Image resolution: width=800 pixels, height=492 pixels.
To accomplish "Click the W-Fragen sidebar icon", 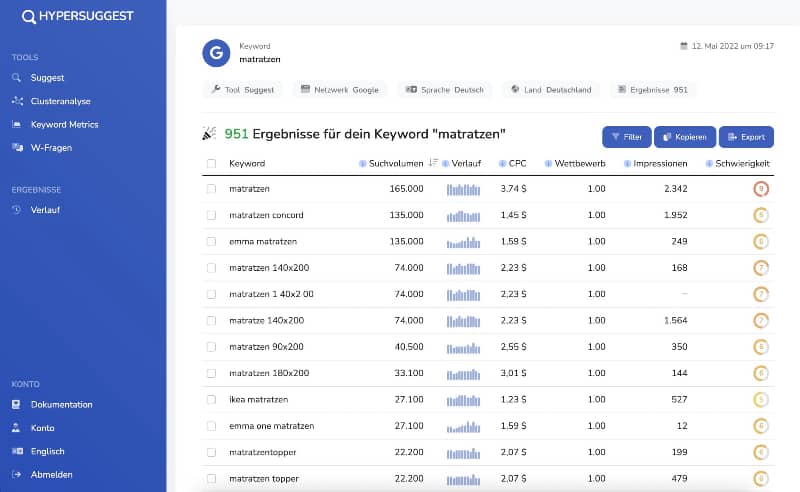I will coord(17,148).
